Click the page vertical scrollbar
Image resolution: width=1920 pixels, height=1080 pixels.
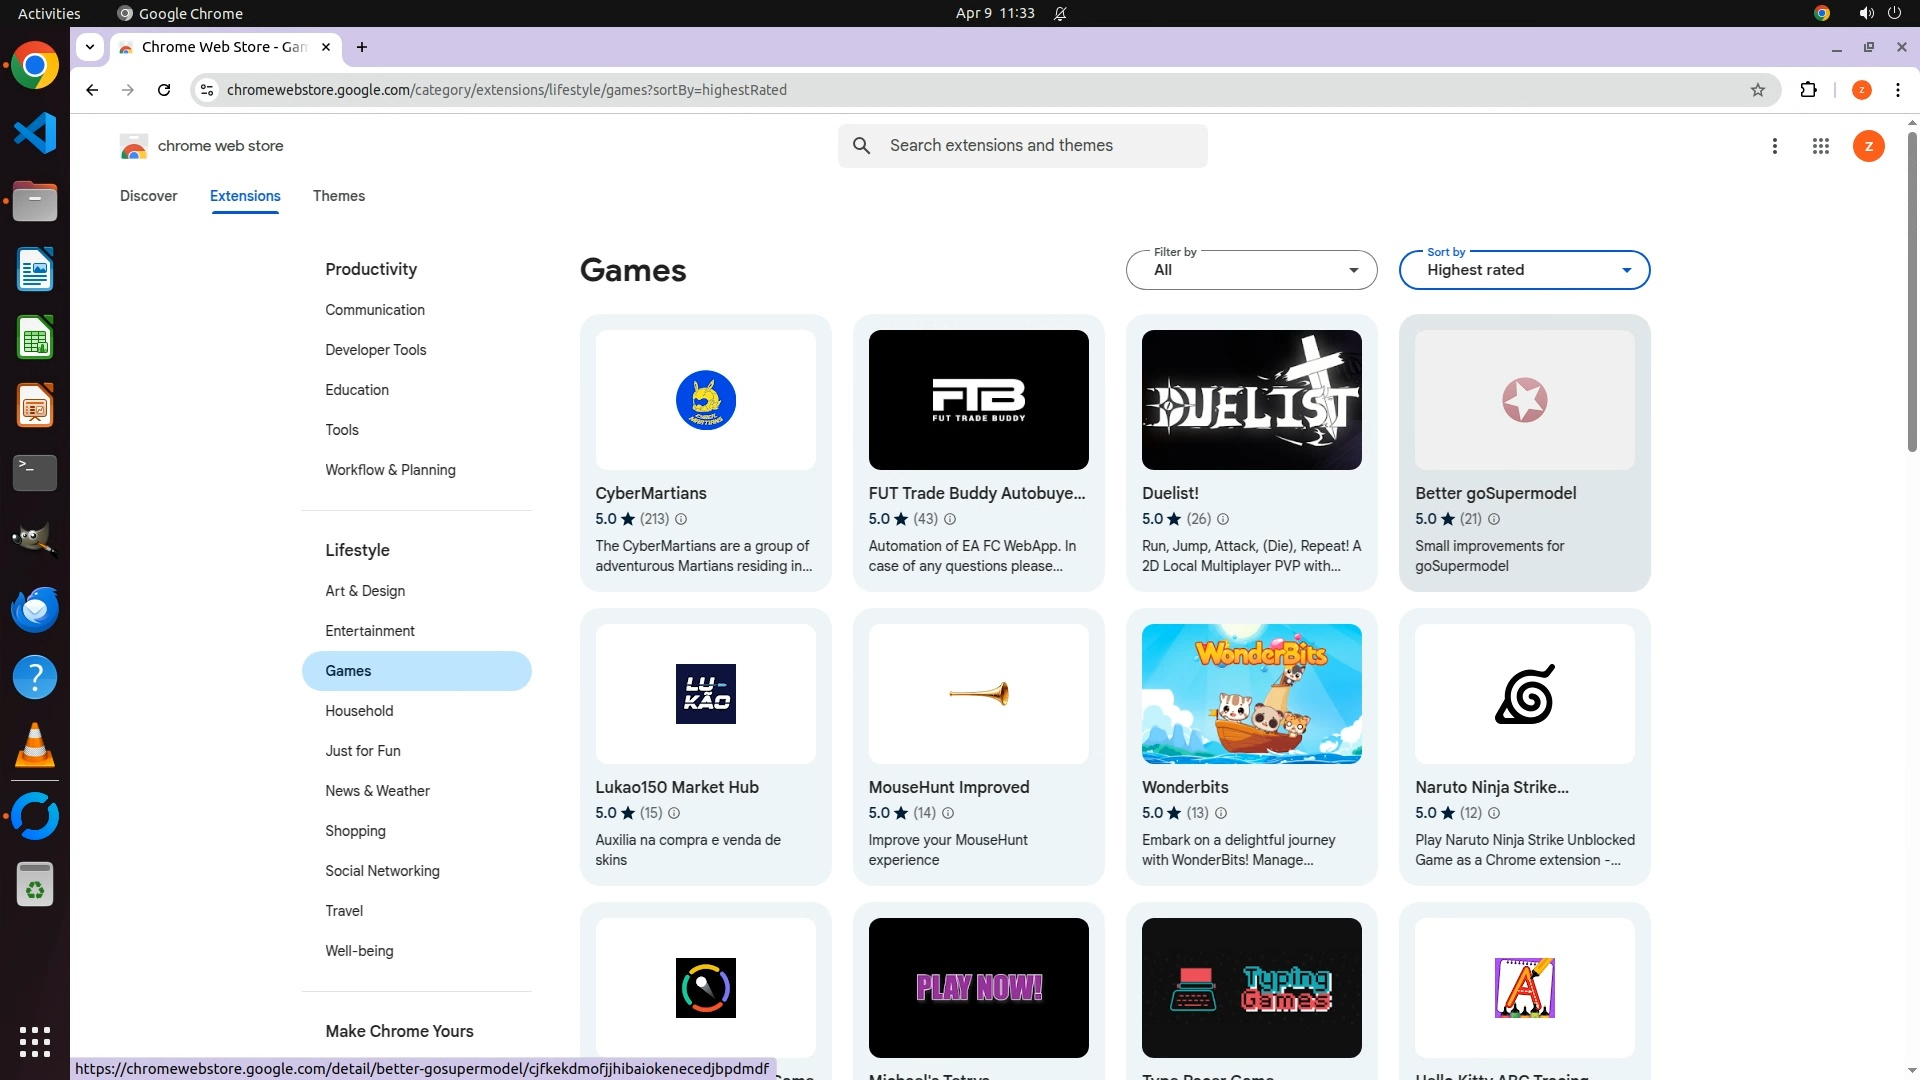click(x=1911, y=290)
